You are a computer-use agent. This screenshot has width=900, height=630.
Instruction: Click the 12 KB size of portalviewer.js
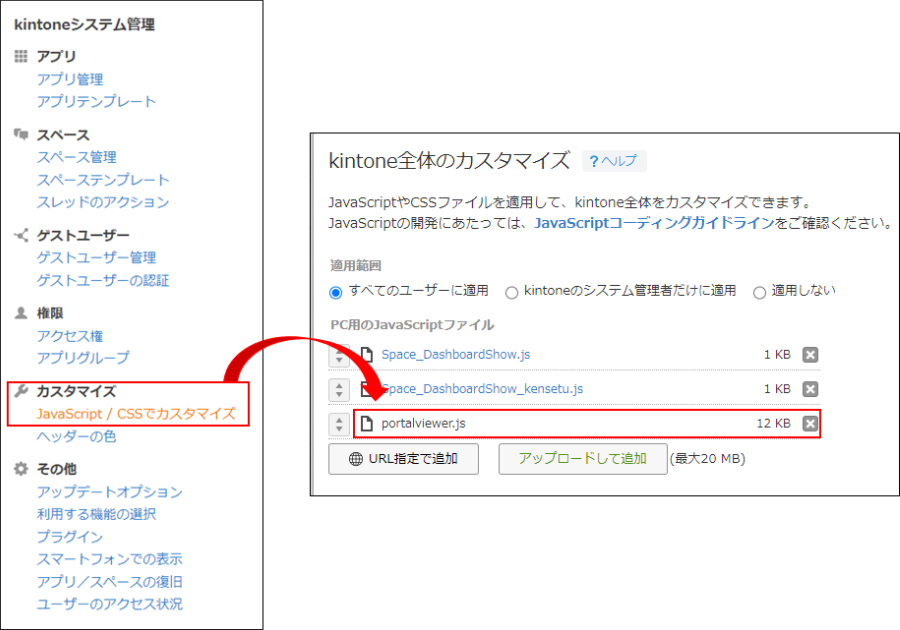pos(774,423)
